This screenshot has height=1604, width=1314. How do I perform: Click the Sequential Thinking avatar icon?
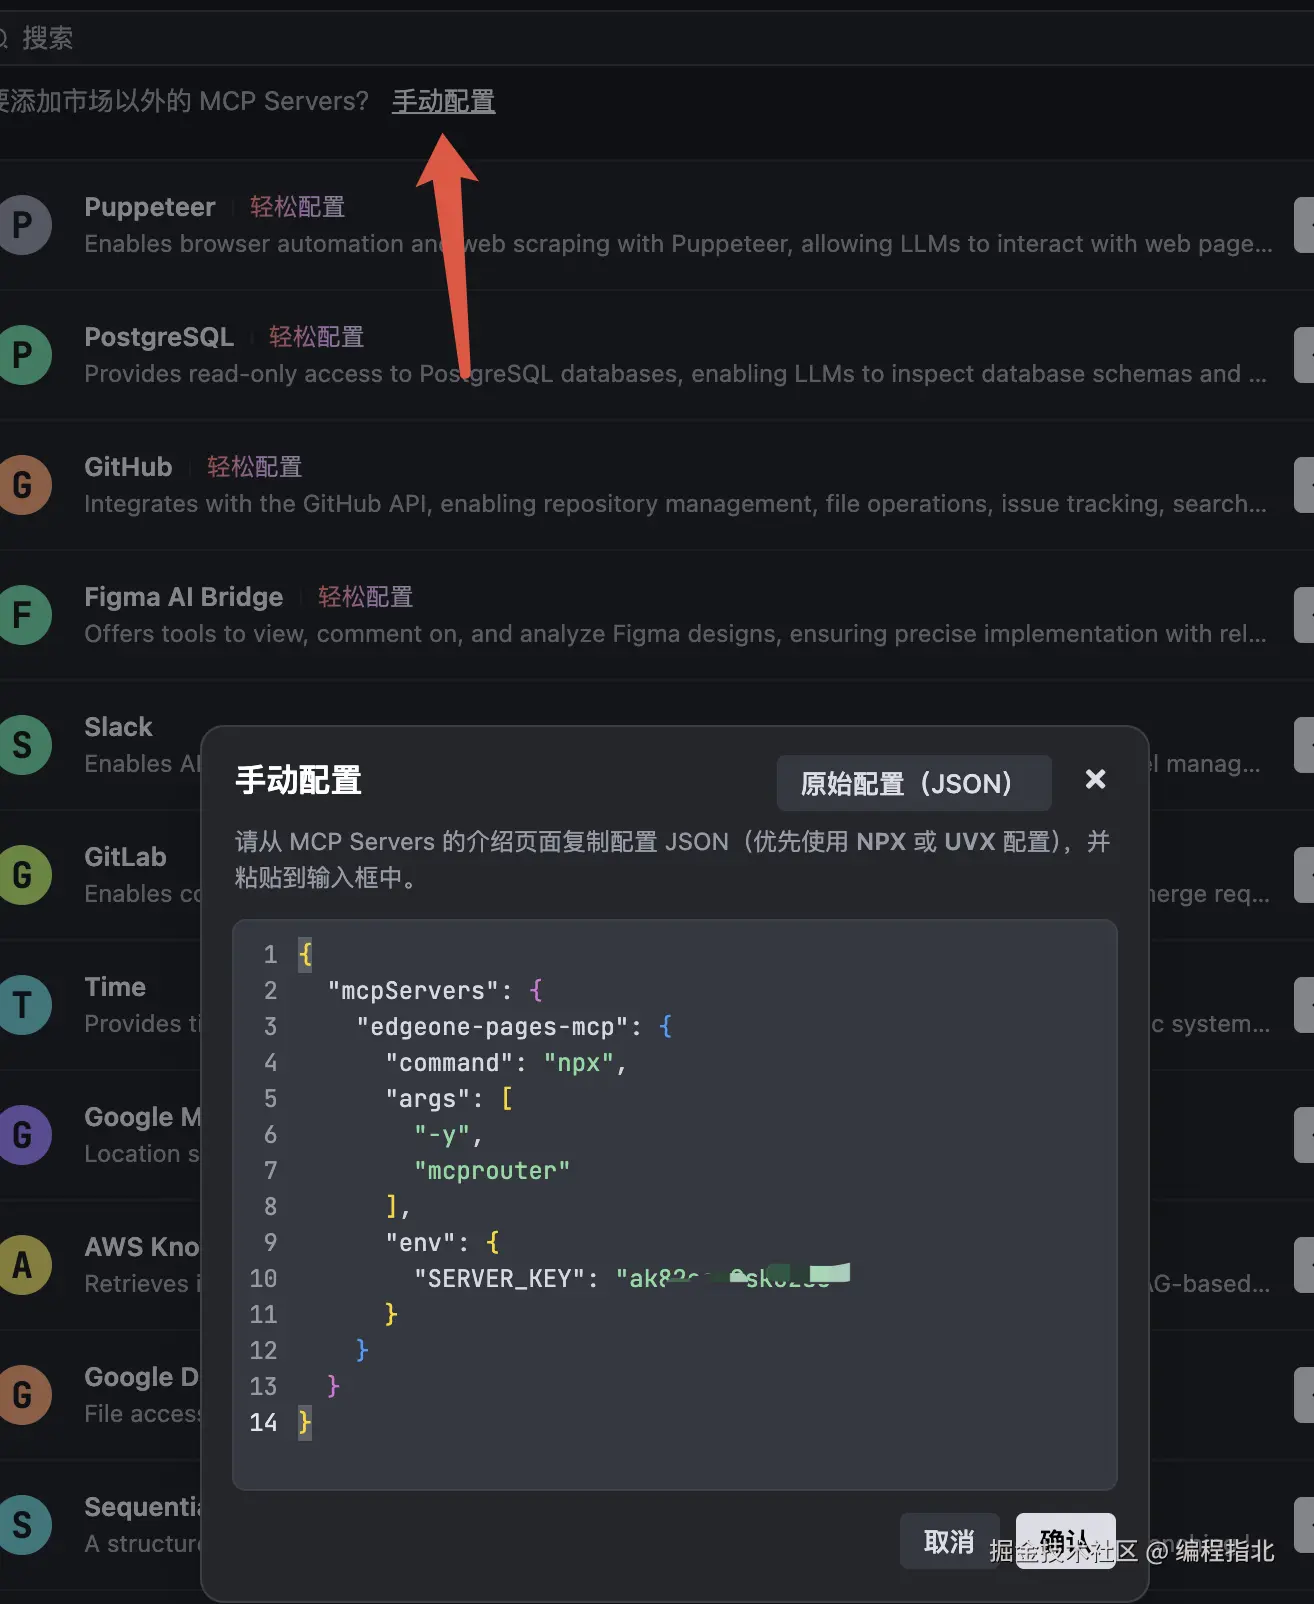[23, 1525]
